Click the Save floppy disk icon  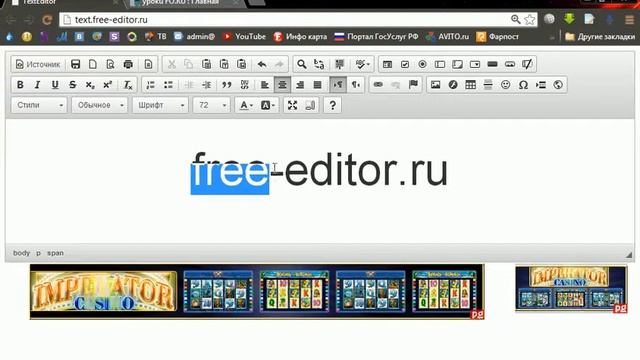click(x=76, y=64)
